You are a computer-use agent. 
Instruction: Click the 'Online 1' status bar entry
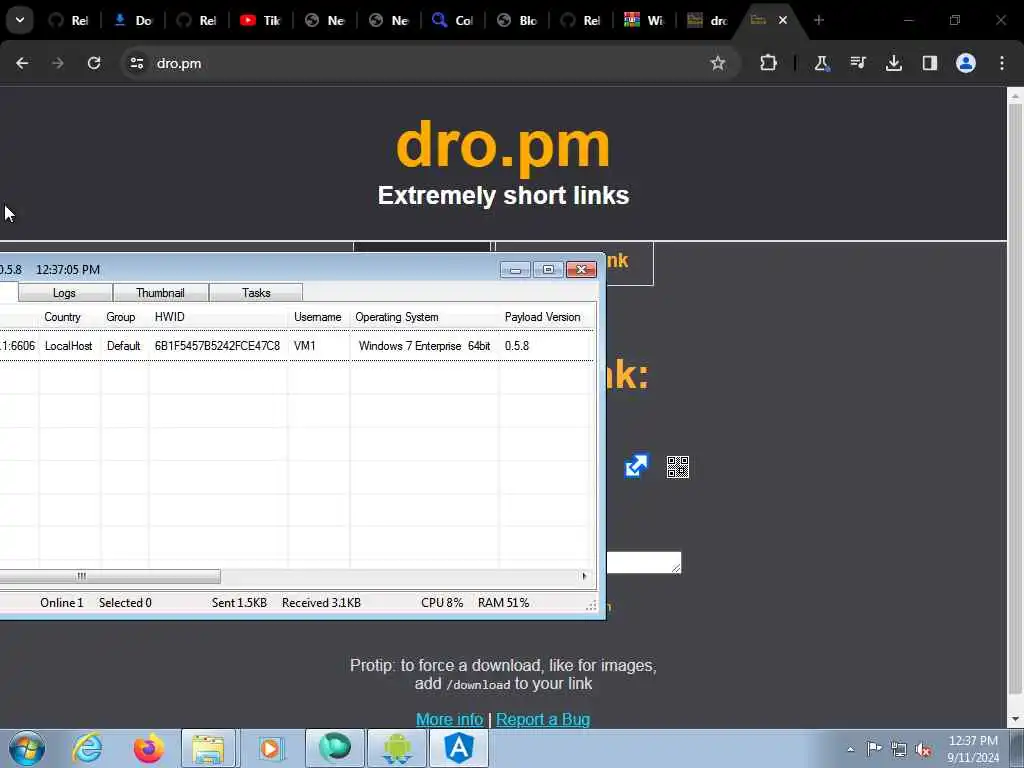point(62,603)
